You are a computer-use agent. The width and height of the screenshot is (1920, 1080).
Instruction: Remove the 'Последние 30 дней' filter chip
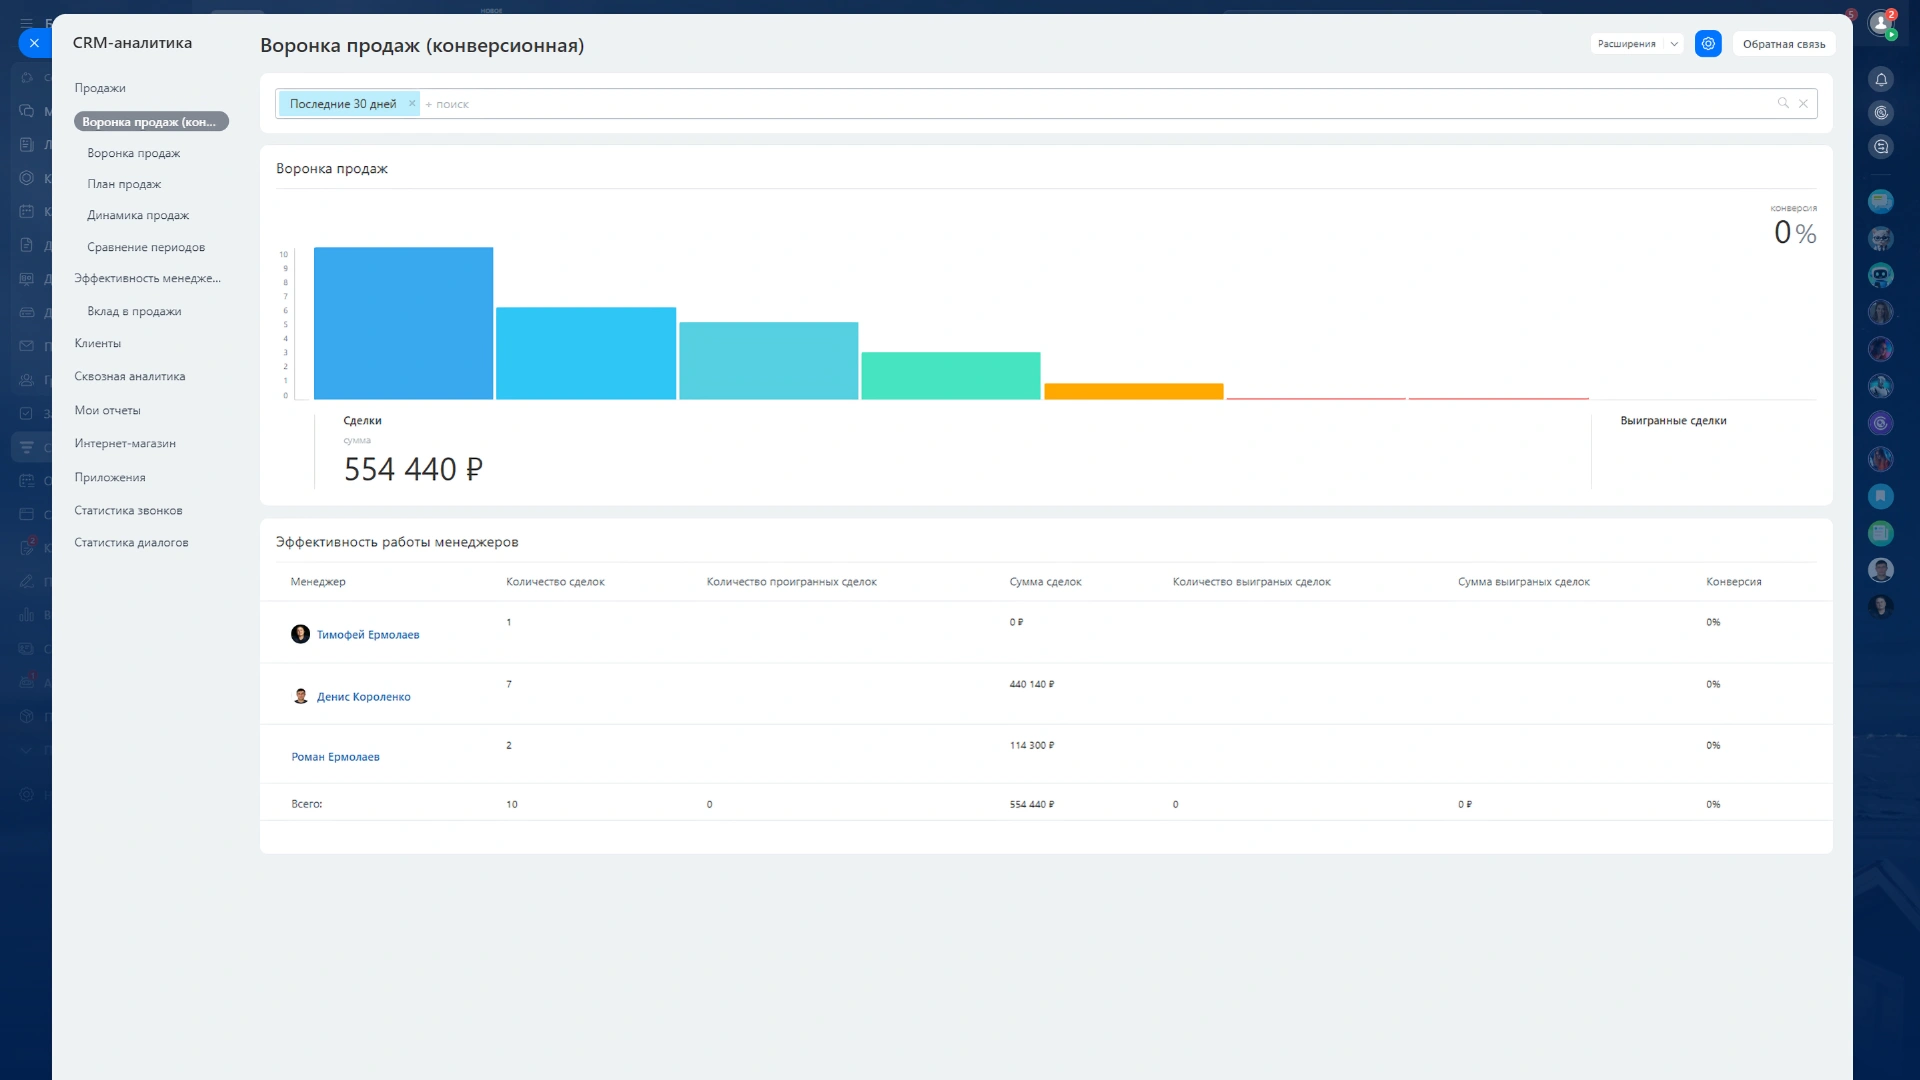click(x=412, y=103)
